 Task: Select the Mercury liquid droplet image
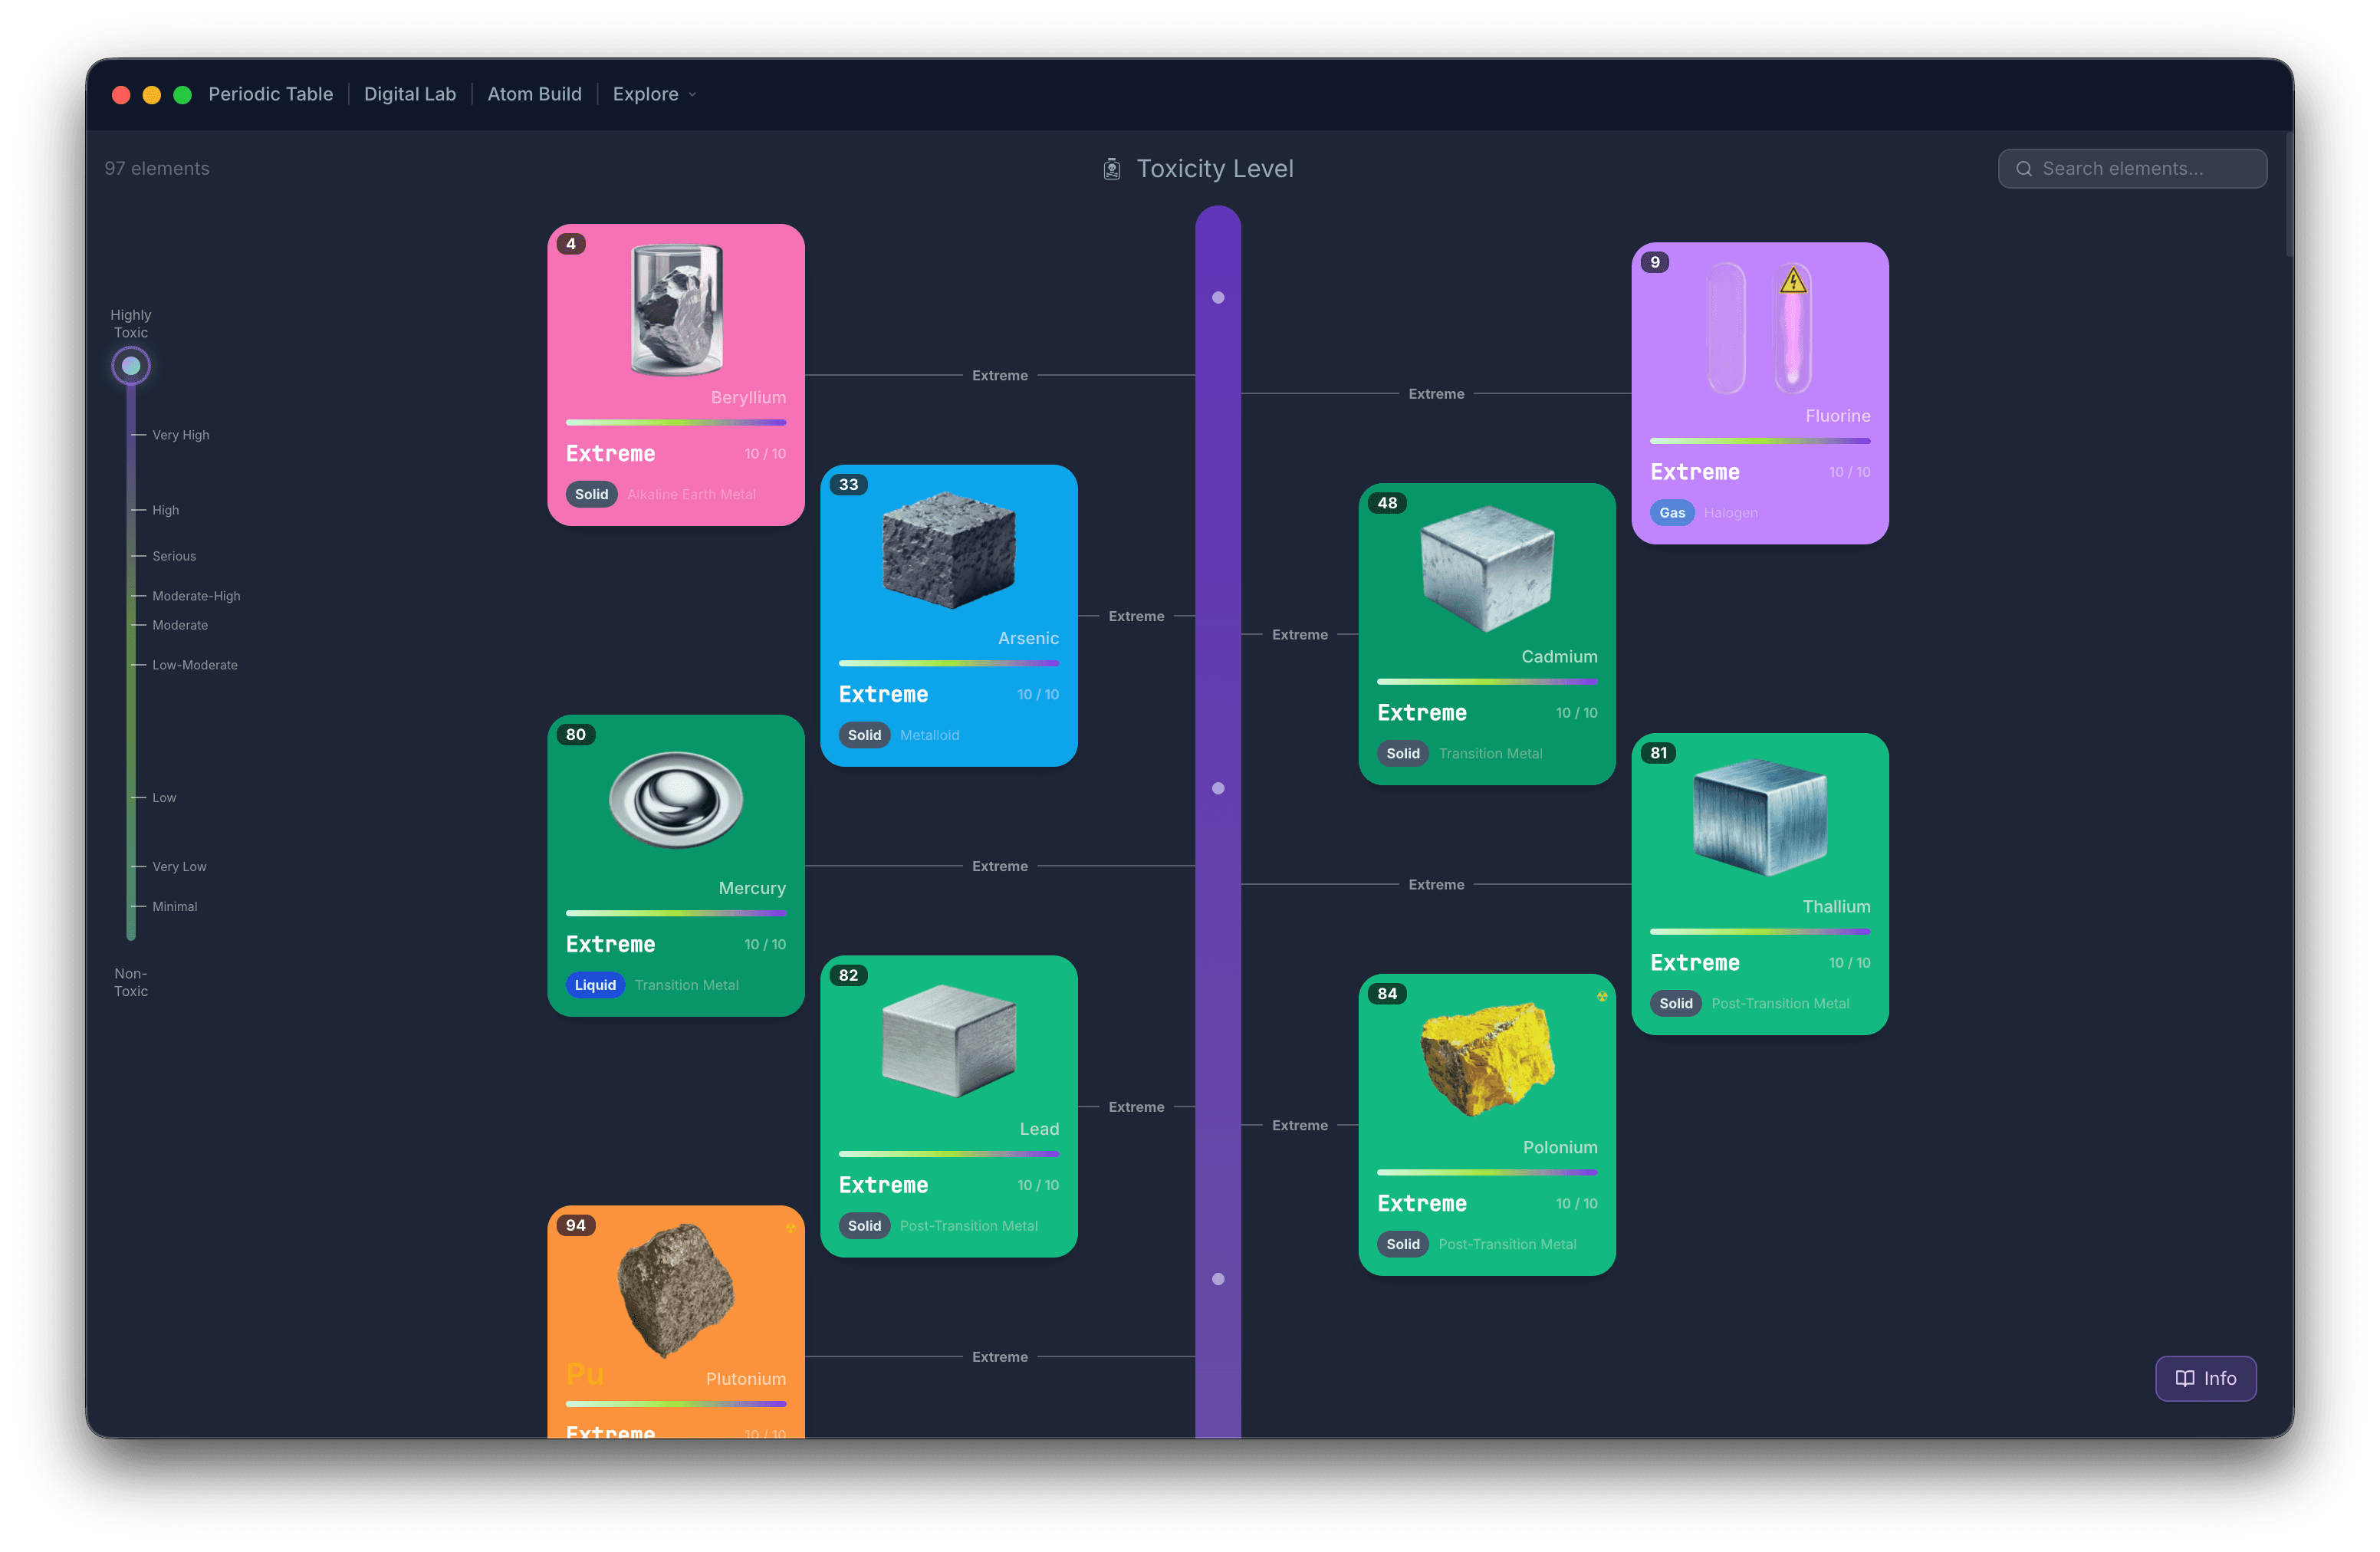676,799
